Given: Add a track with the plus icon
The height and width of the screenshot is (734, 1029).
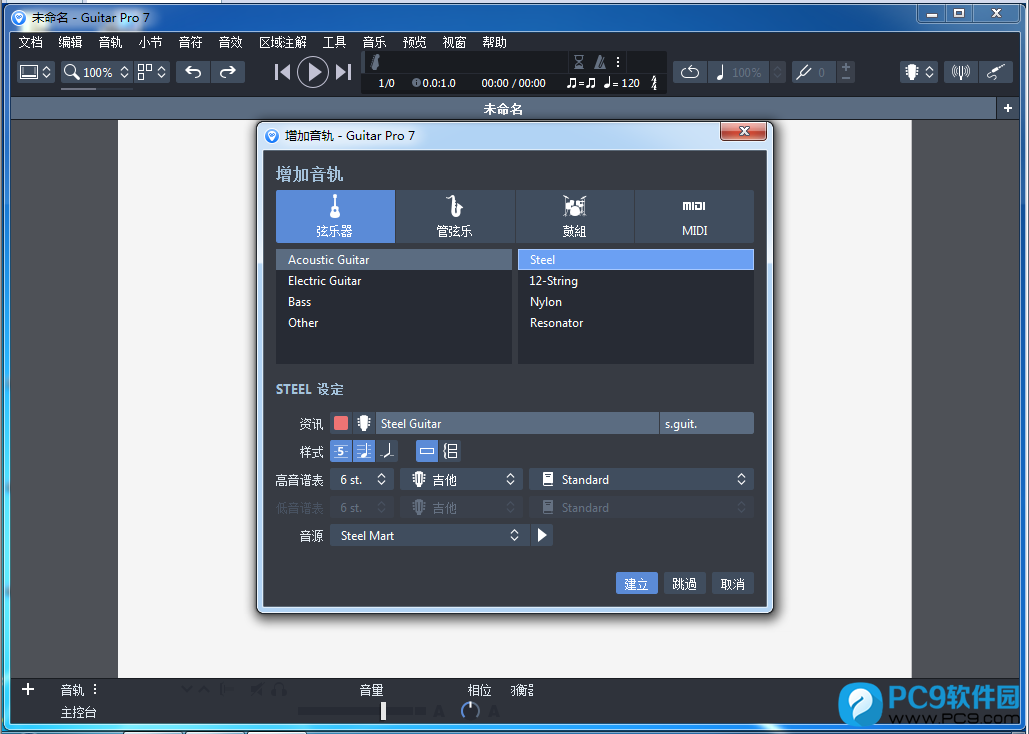Looking at the screenshot, I should [x=28, y=689].
